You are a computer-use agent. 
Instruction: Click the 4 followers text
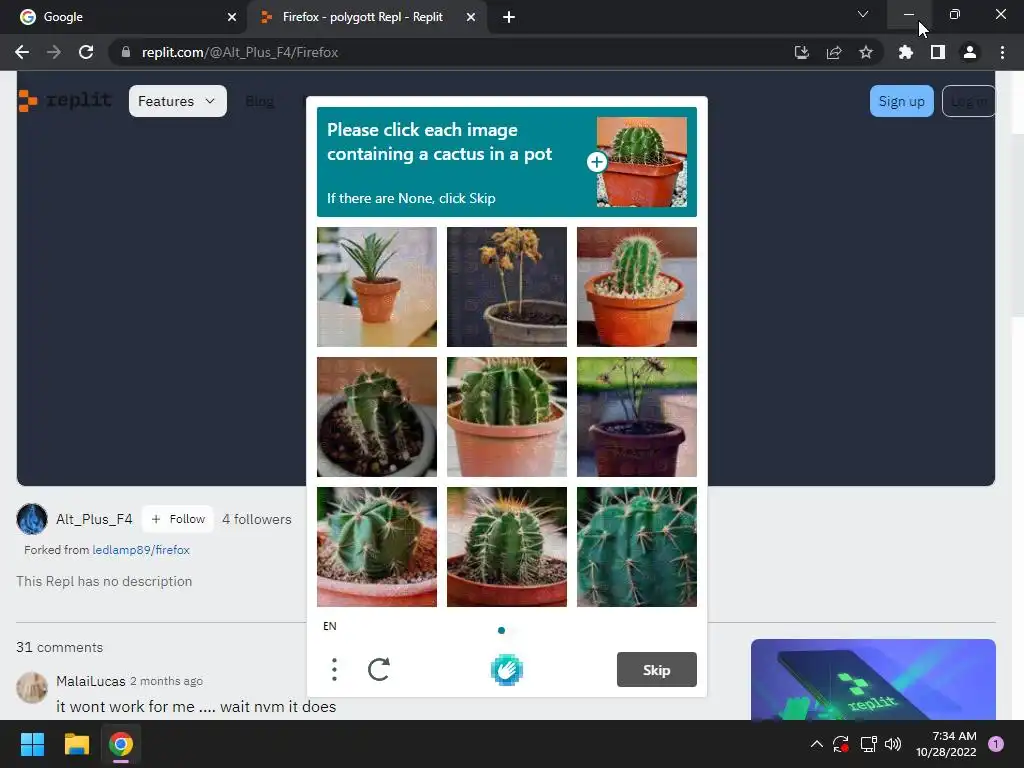click(257, 519)
